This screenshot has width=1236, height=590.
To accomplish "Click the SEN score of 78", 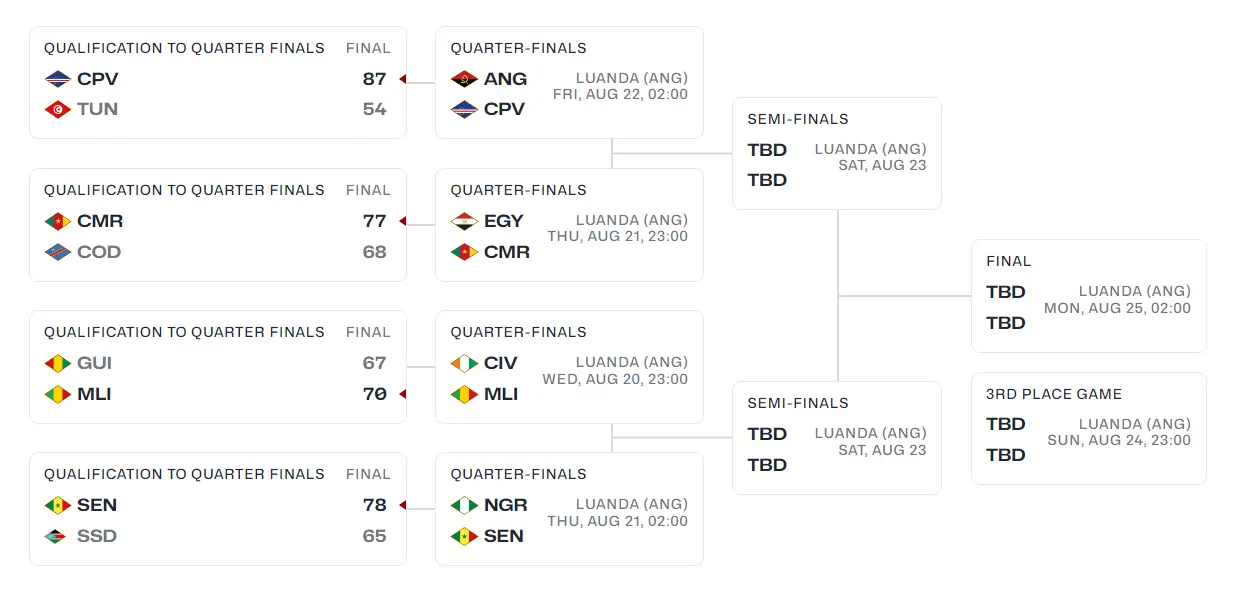I will tap(374, 505).
